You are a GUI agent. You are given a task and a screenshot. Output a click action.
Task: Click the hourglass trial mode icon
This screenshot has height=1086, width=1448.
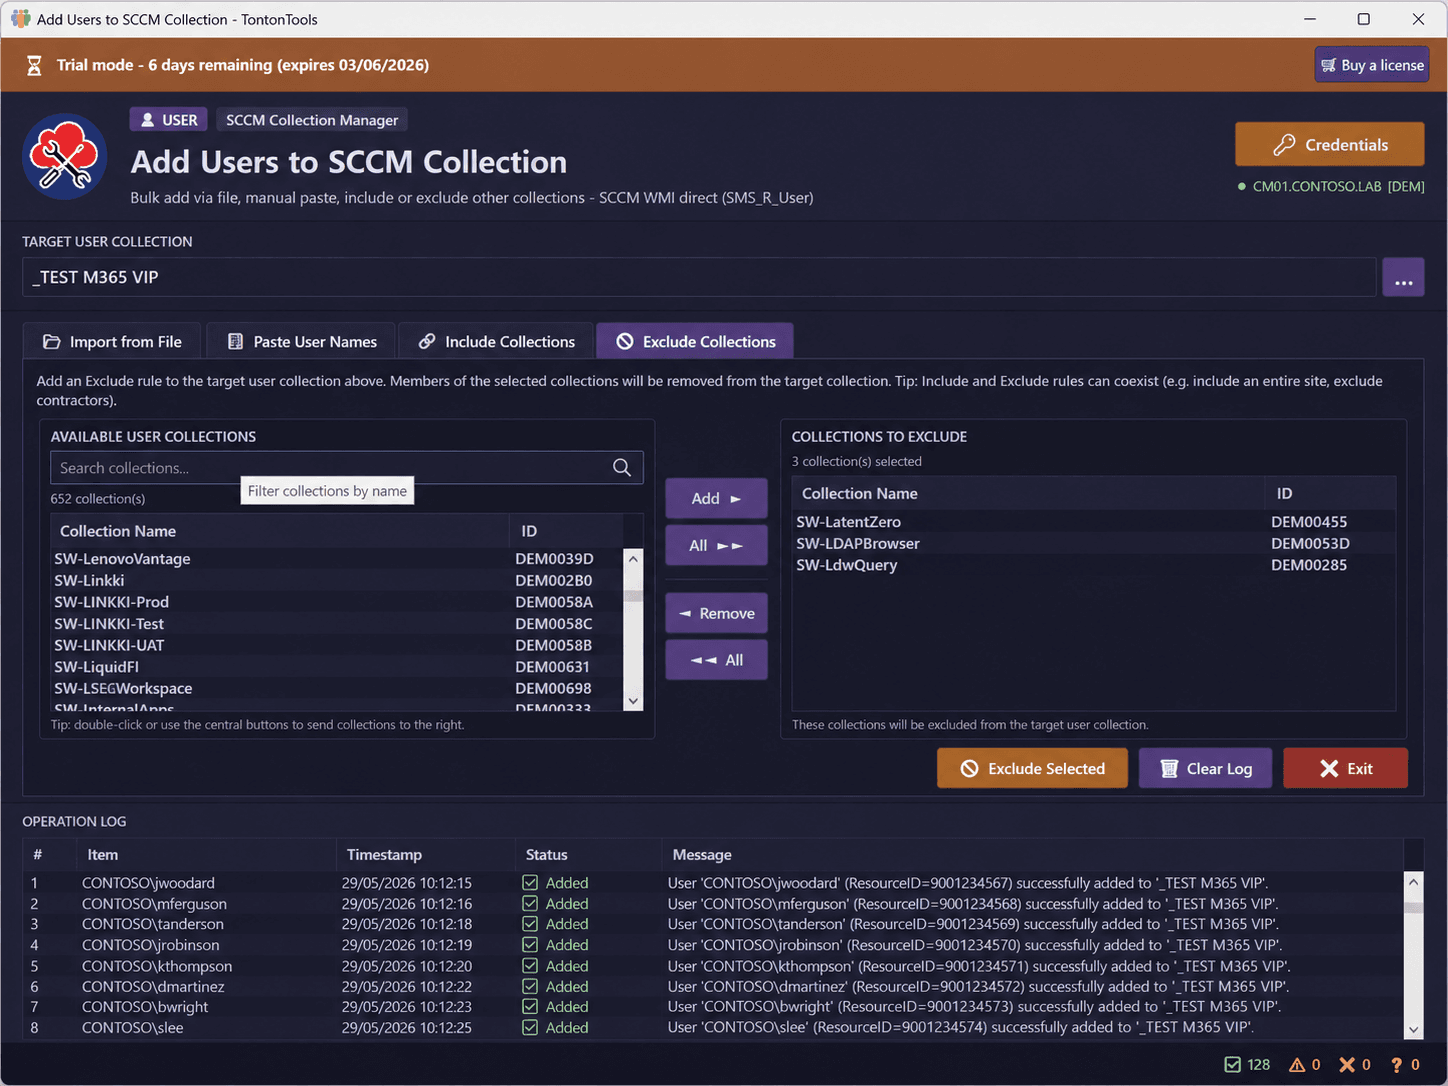34,66
